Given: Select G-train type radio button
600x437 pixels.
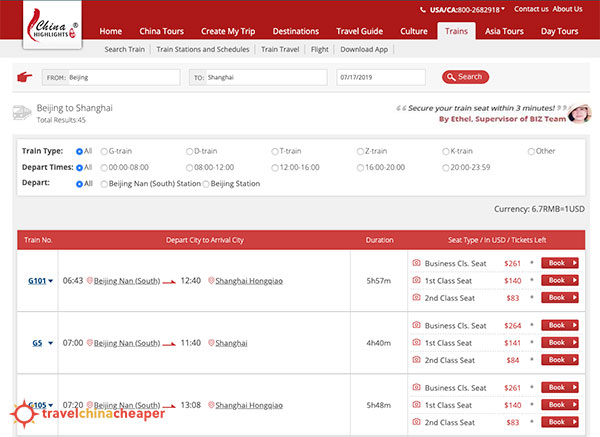Looking at the screenshot, I should point(104,152).
